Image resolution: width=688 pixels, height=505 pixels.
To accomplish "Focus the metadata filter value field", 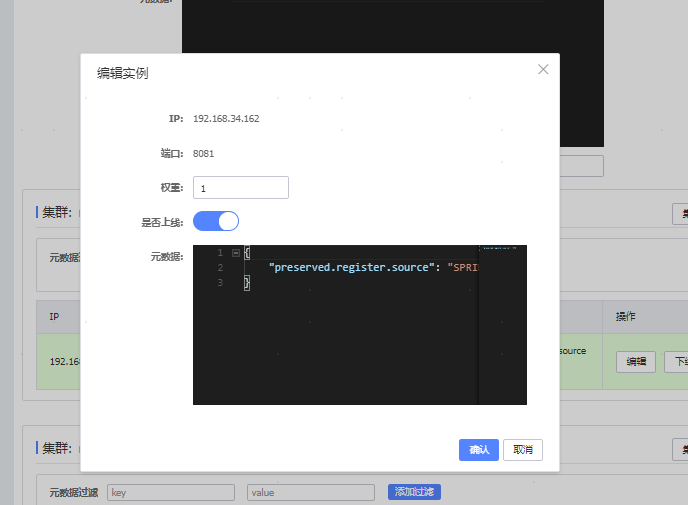I will pos(310,492).
